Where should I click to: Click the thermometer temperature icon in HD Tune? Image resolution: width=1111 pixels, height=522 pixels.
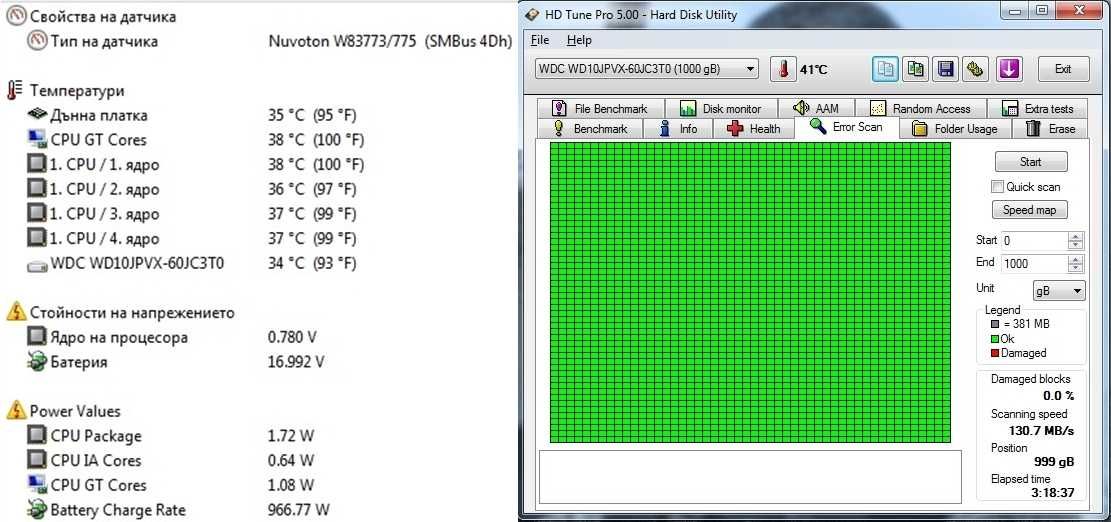pyautogui.click(x=783, y=69)
